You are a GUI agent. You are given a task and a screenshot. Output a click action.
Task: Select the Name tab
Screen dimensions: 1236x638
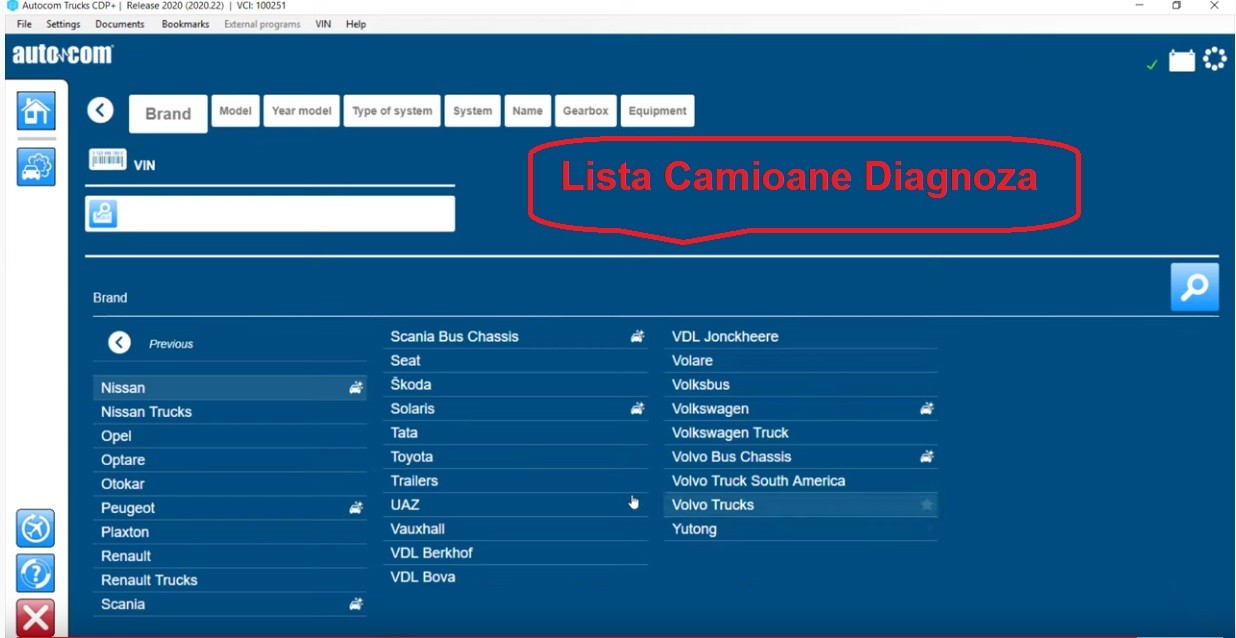527,111
